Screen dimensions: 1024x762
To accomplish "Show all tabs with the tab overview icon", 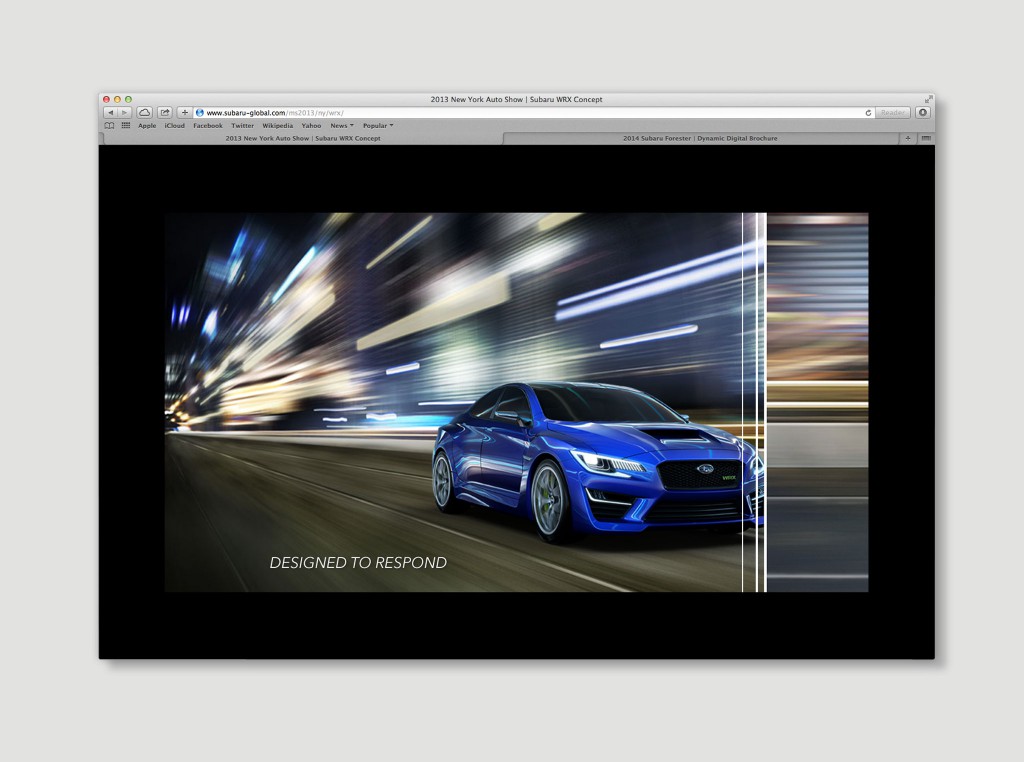I will pyautogui.click(x=925, y=138).
